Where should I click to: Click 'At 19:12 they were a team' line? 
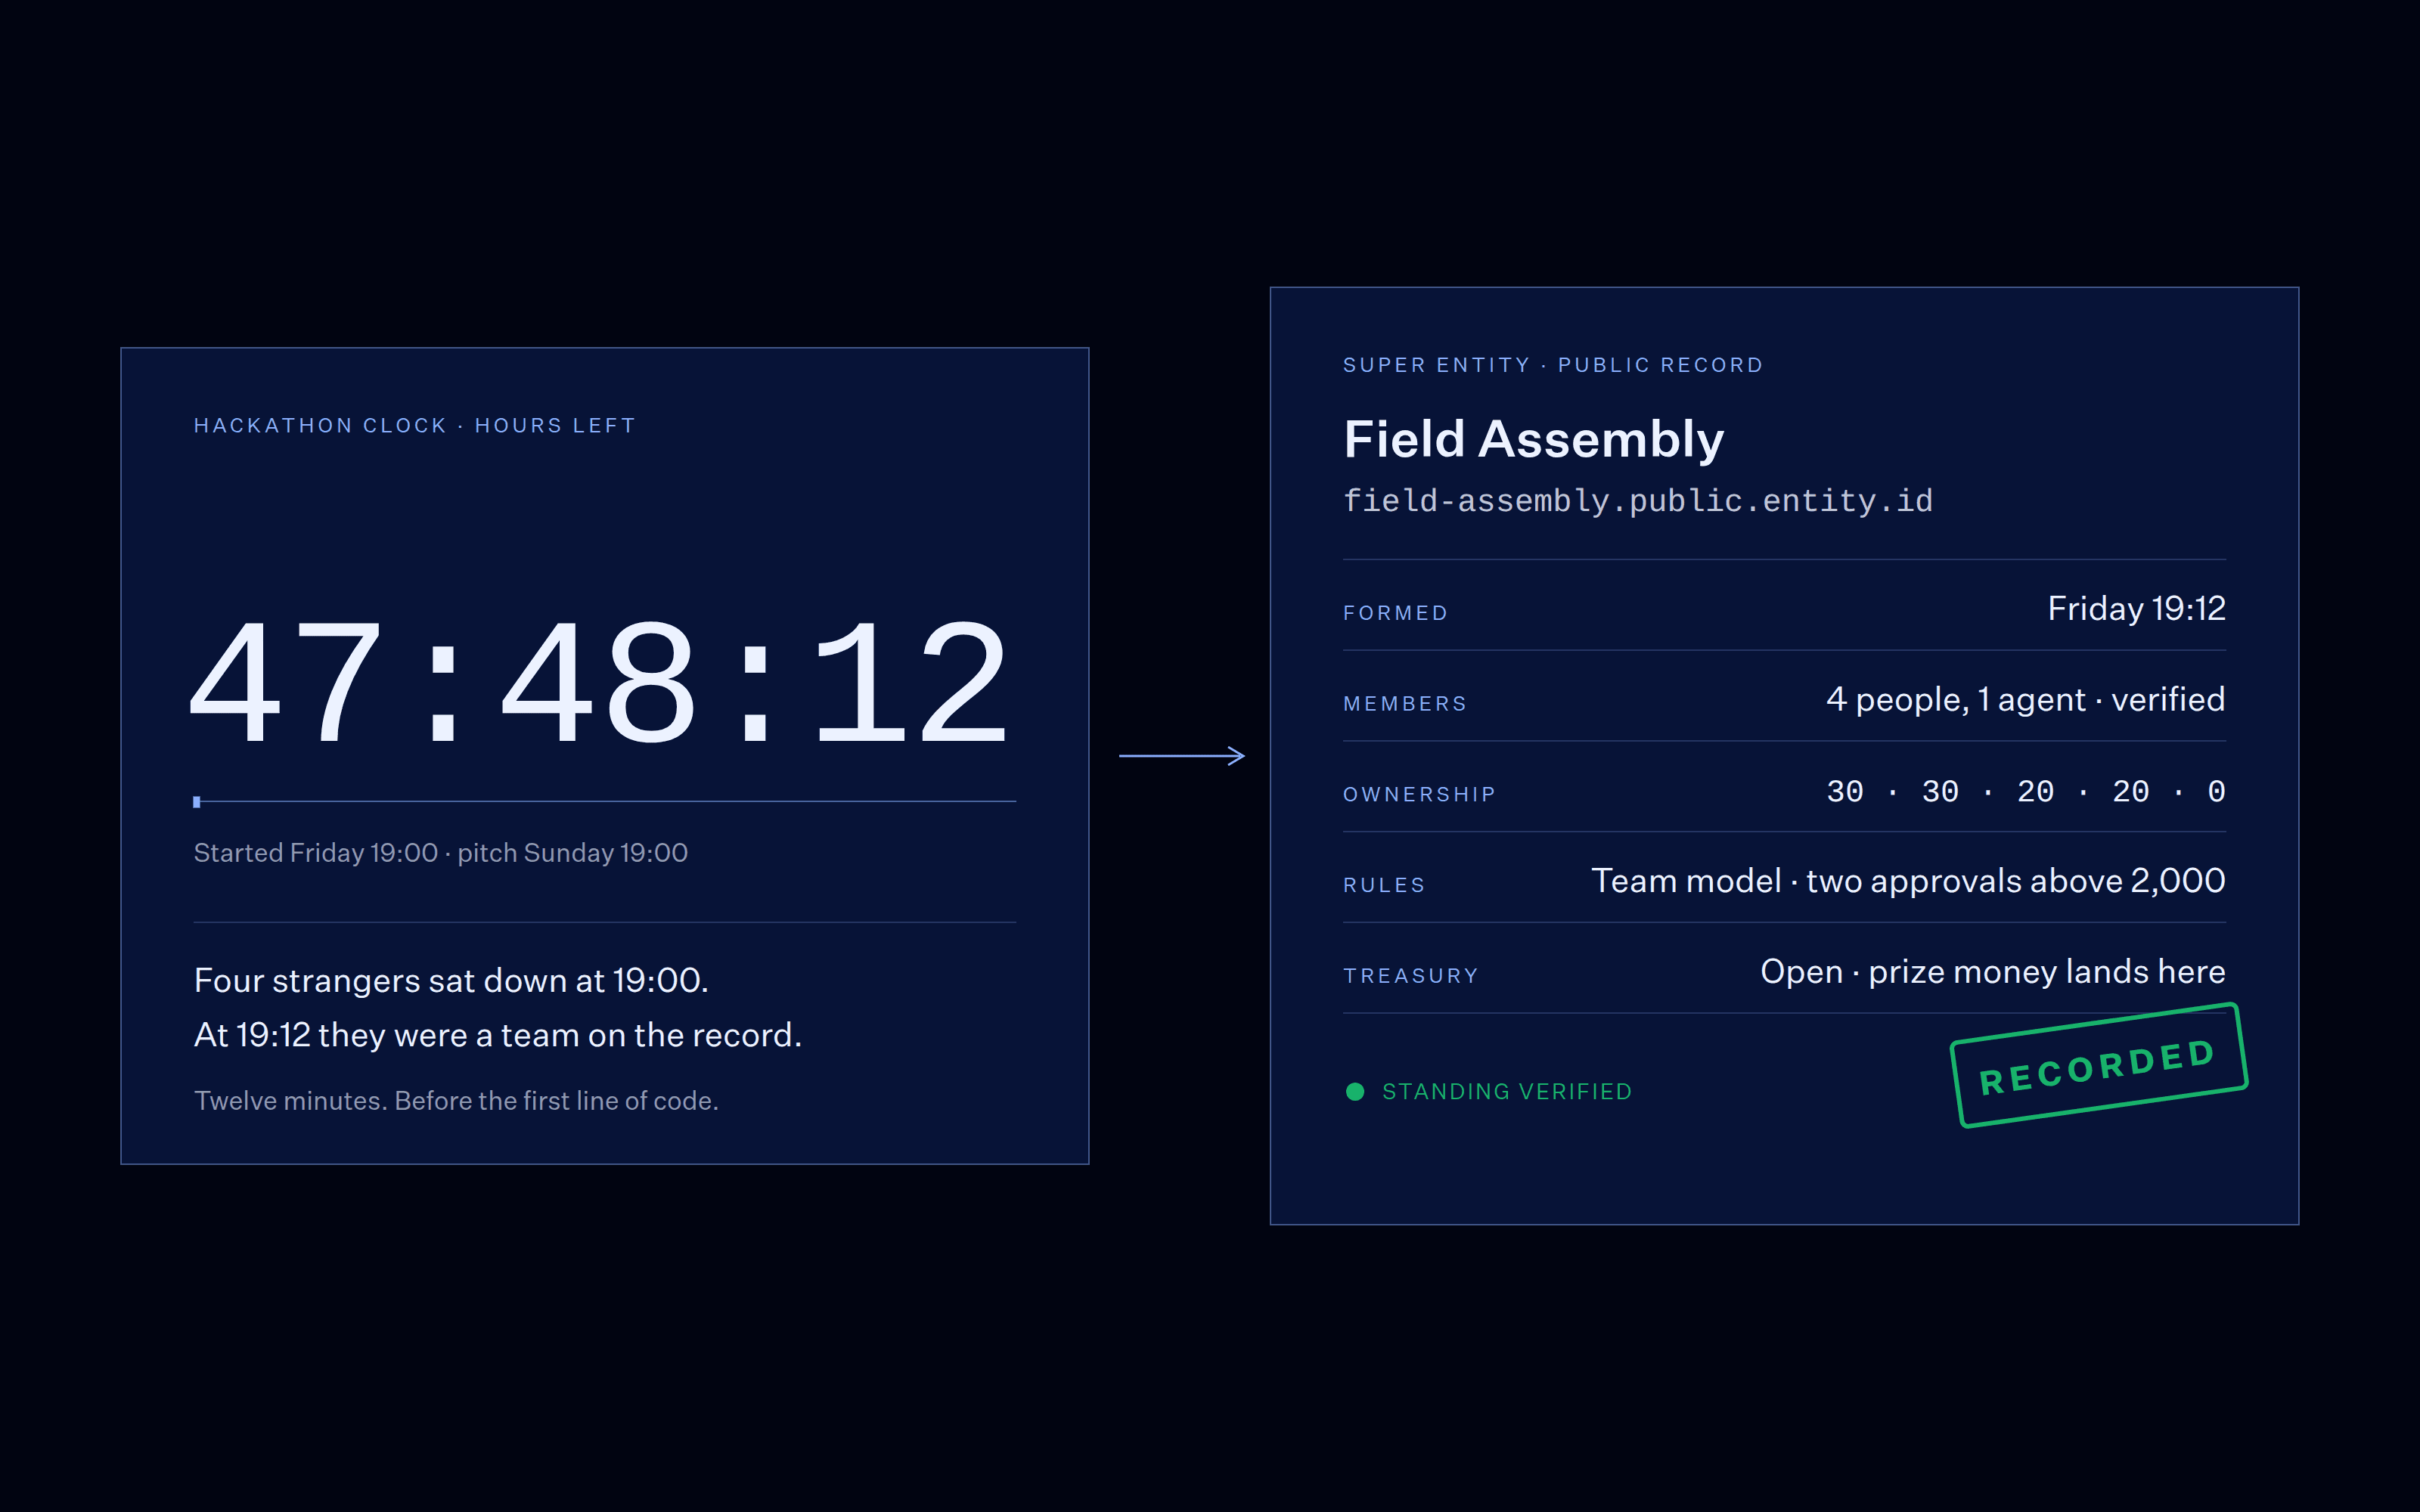coord(497,1035)
